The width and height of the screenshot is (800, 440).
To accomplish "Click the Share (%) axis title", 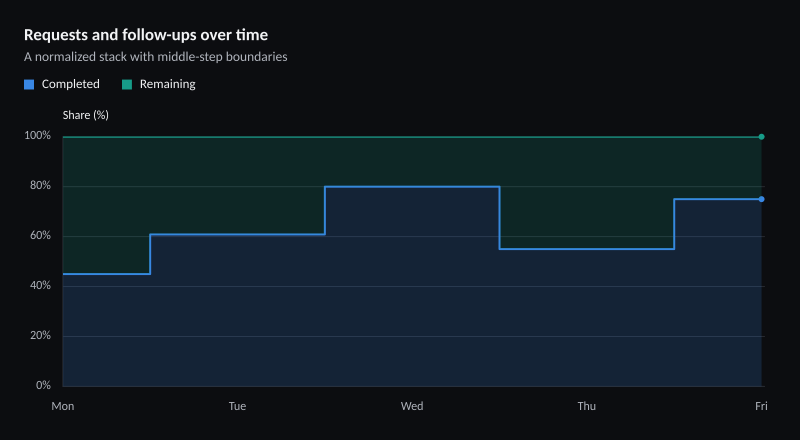I will coord(86,115).
